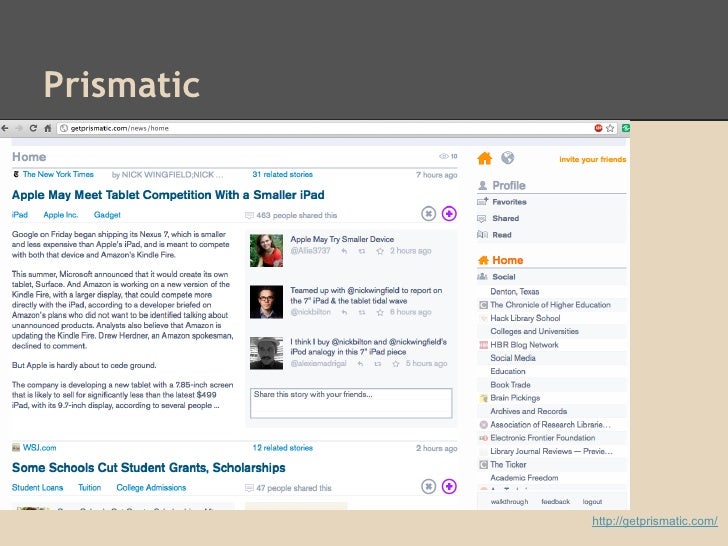The image size is (728, 546).
Task: Open Library Journal Reviews feed
Action: point(551,451)
